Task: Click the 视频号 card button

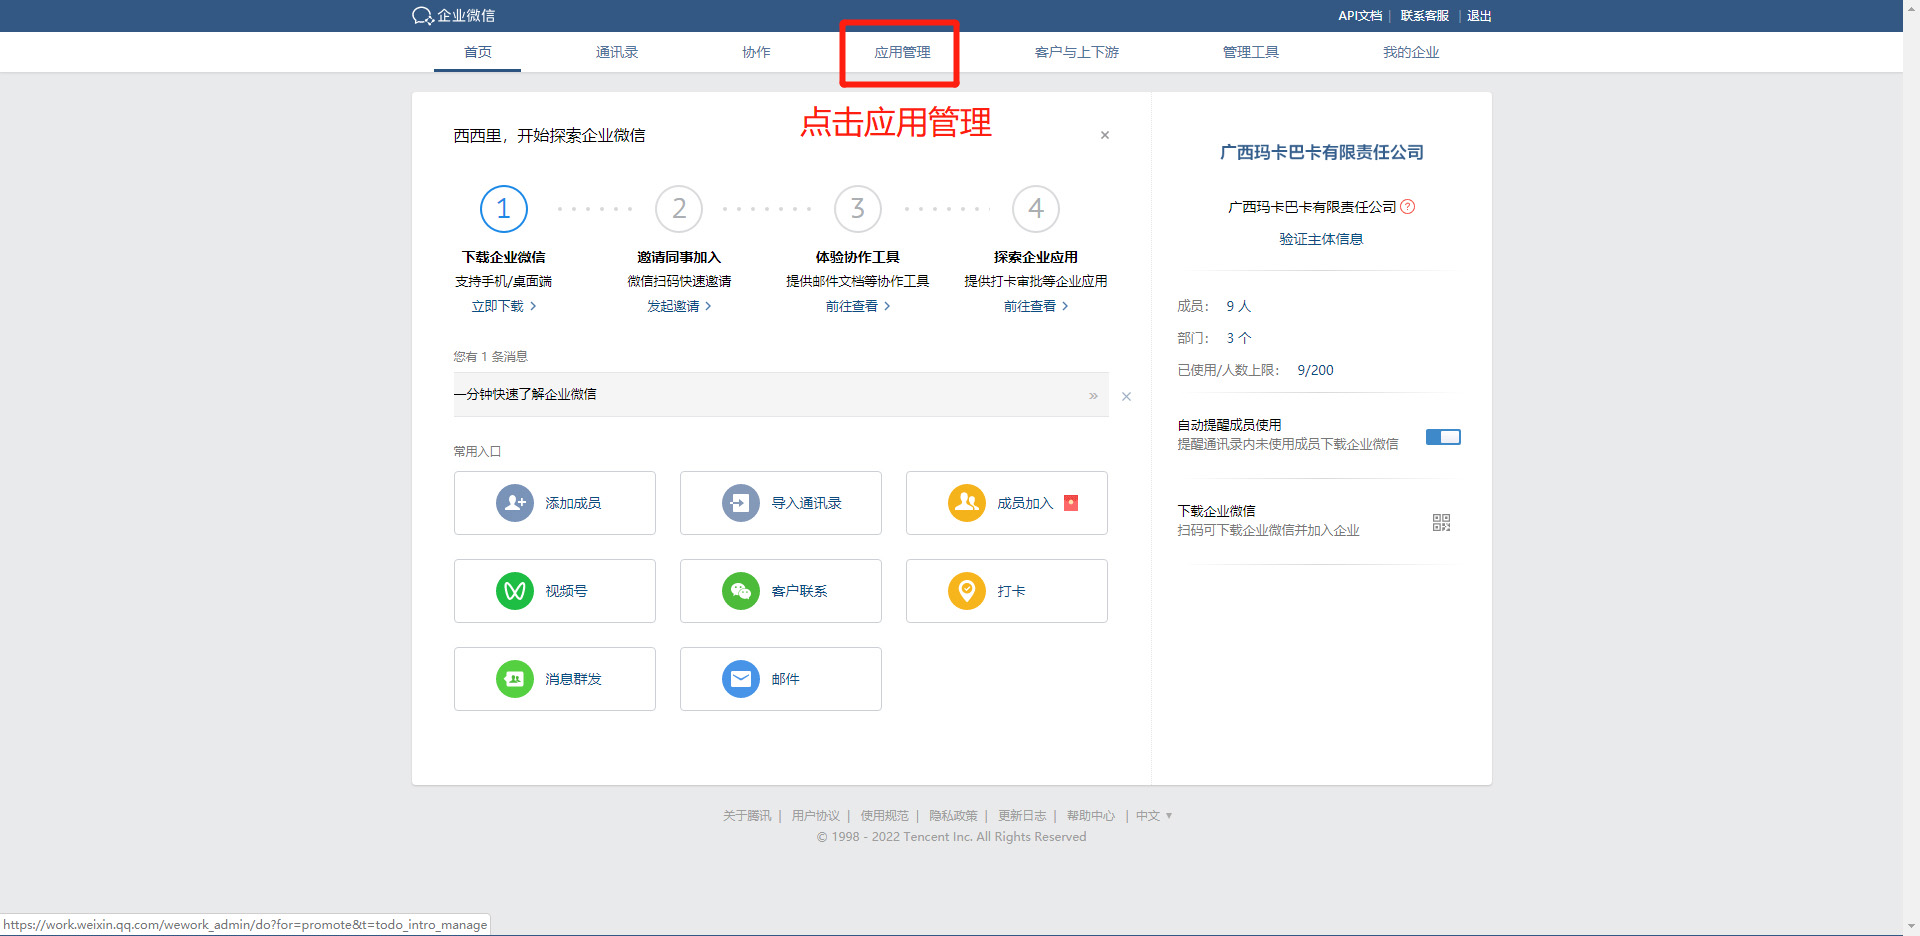Action: 555,591
